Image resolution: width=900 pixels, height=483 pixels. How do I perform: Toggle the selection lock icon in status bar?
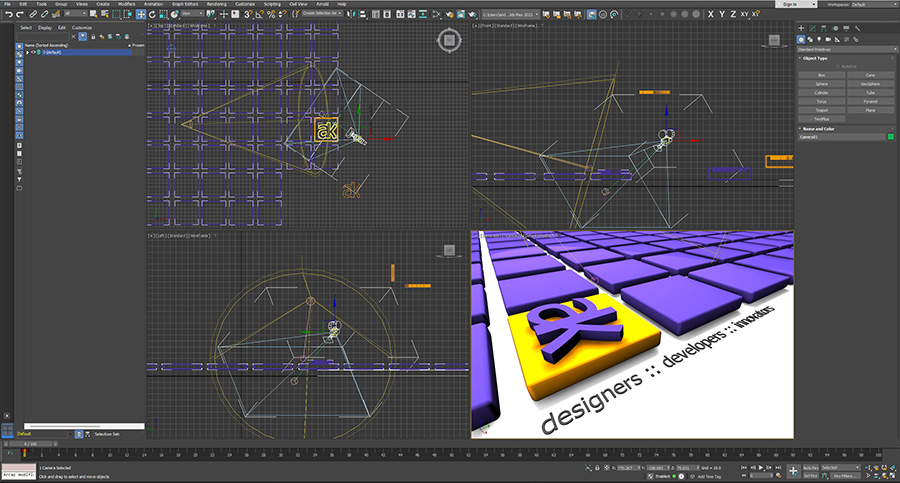(597, 467)
